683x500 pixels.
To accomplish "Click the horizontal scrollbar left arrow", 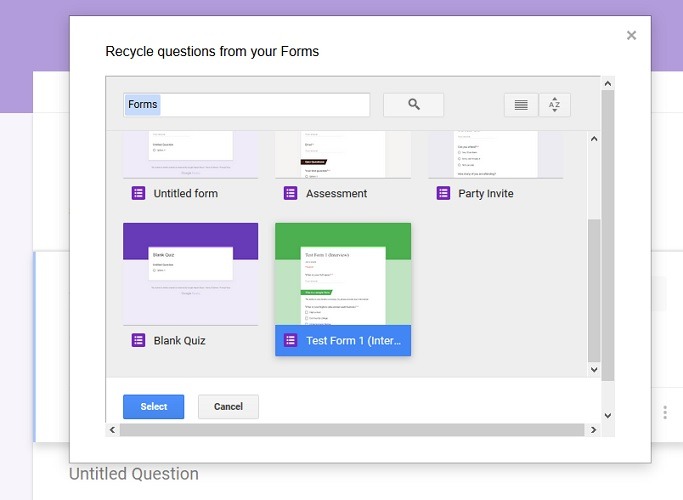I will 112,430.
